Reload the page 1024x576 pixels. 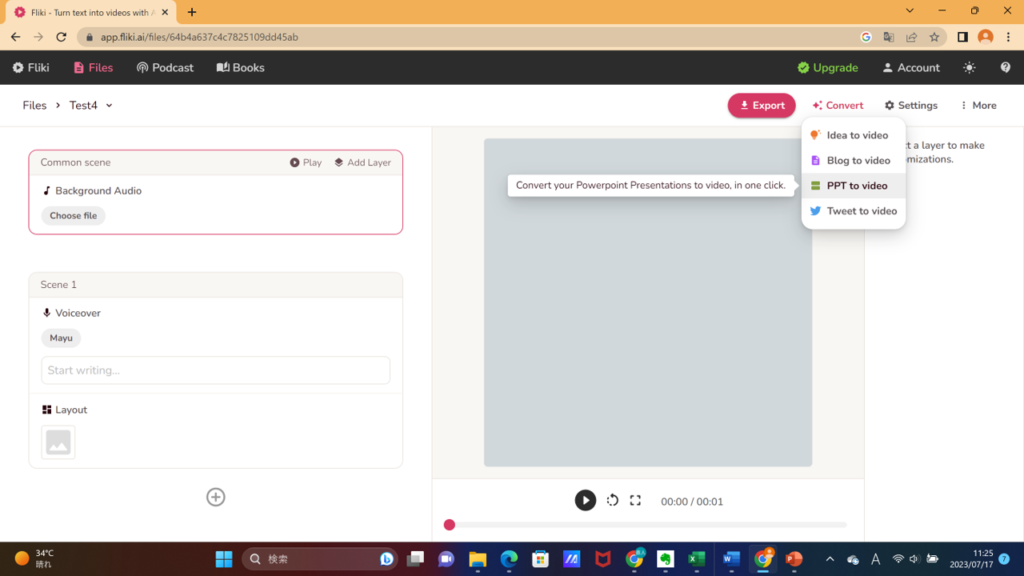[61, 37]
